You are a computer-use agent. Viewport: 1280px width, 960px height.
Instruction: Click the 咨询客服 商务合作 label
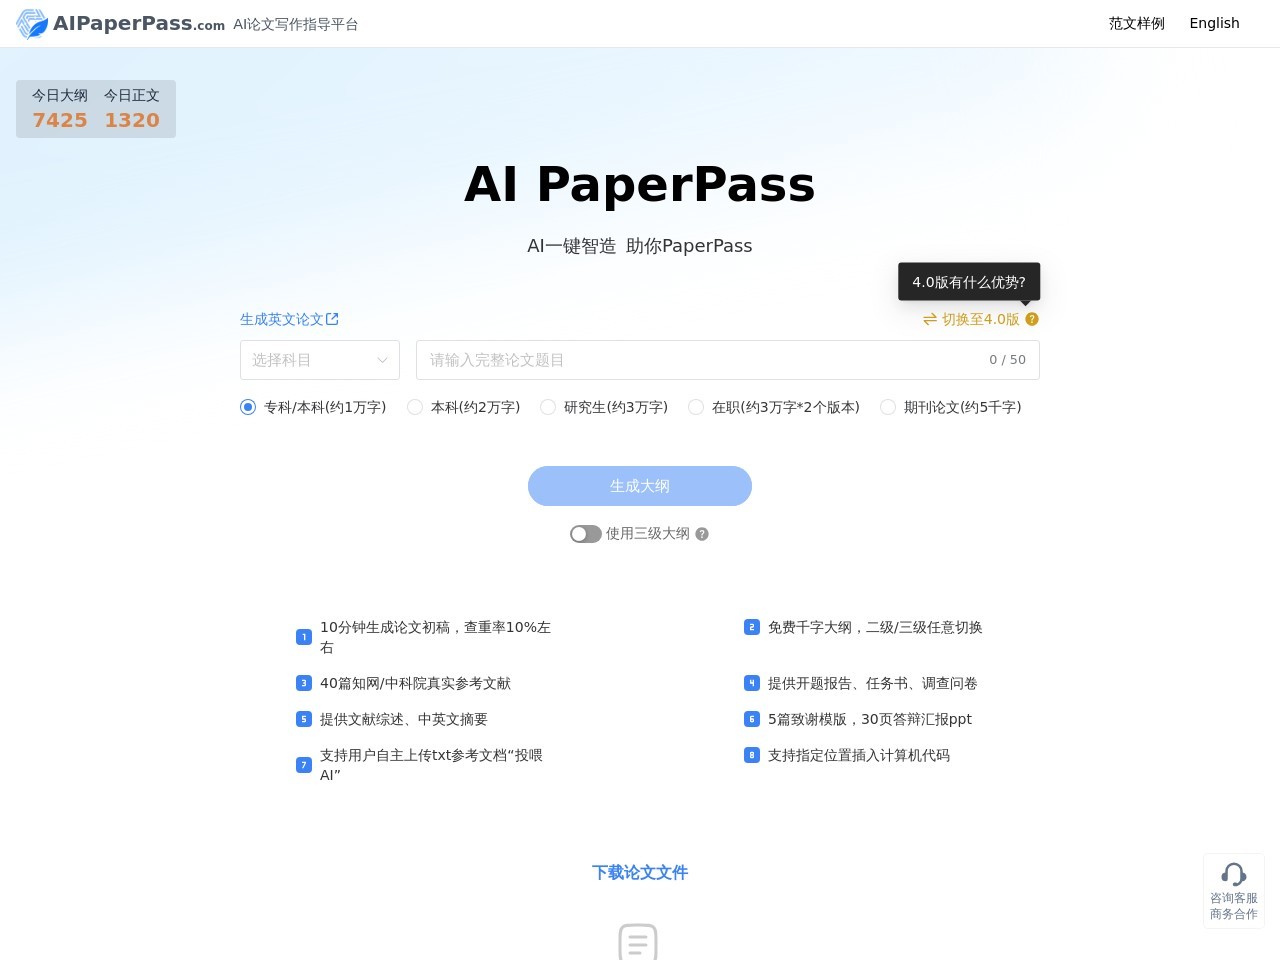pyautogui.click(x=1234, y=906)
